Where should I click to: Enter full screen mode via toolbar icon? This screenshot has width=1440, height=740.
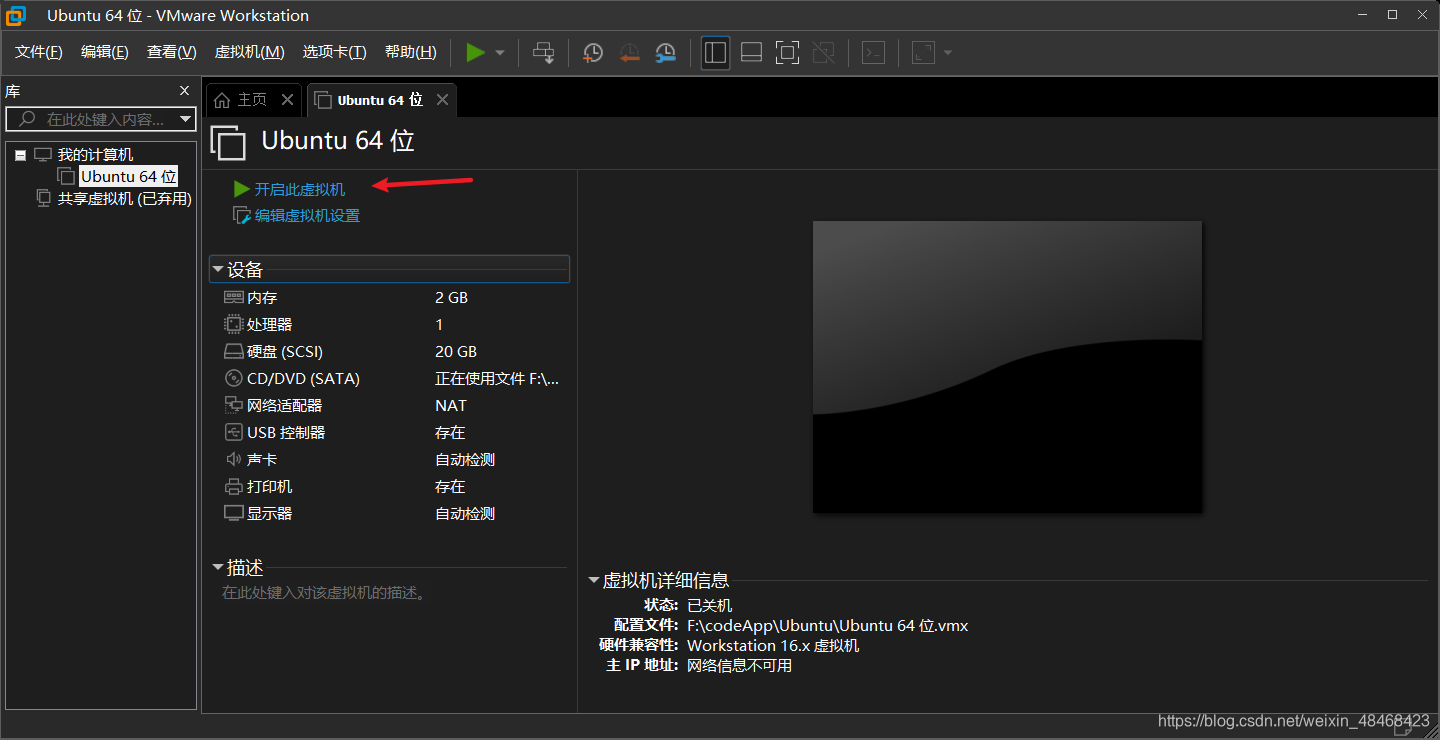[787, 52]
